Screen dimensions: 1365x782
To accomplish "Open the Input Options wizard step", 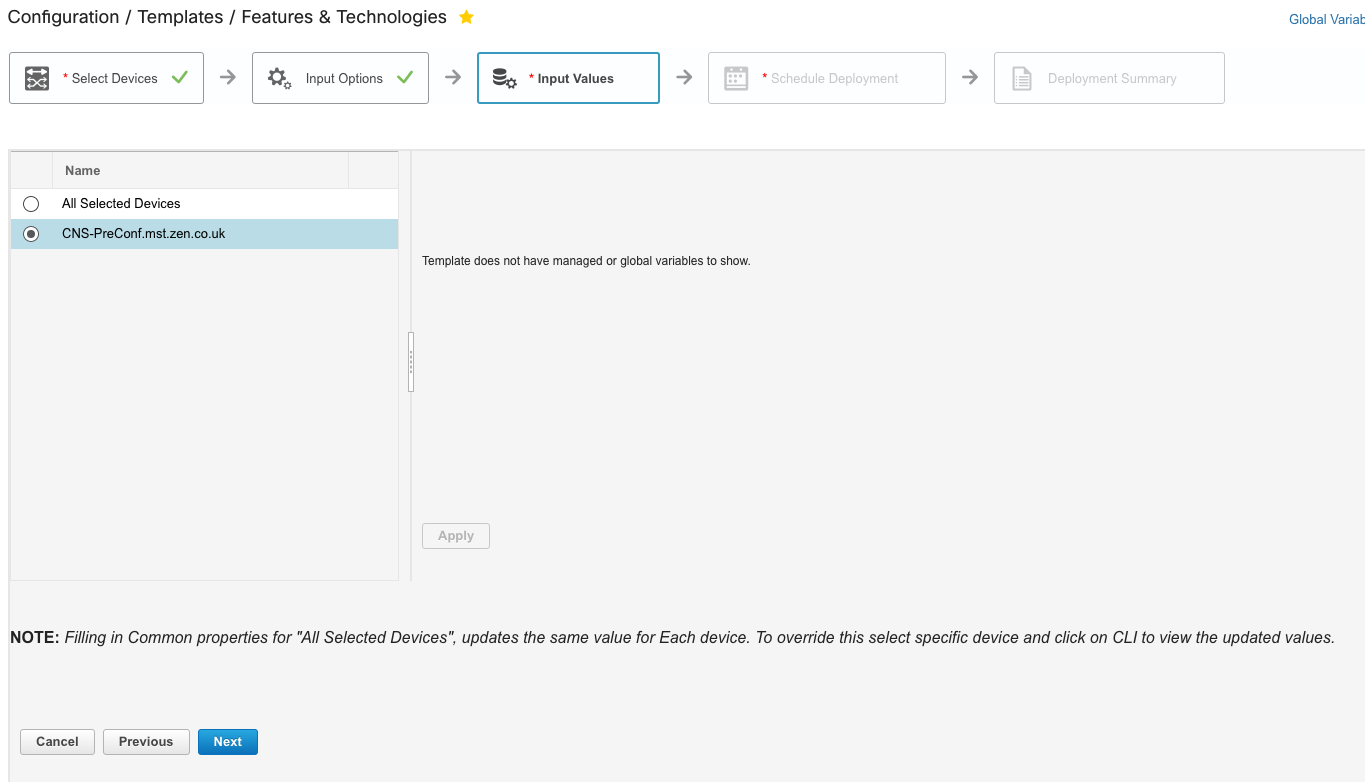I will [340, 78].
